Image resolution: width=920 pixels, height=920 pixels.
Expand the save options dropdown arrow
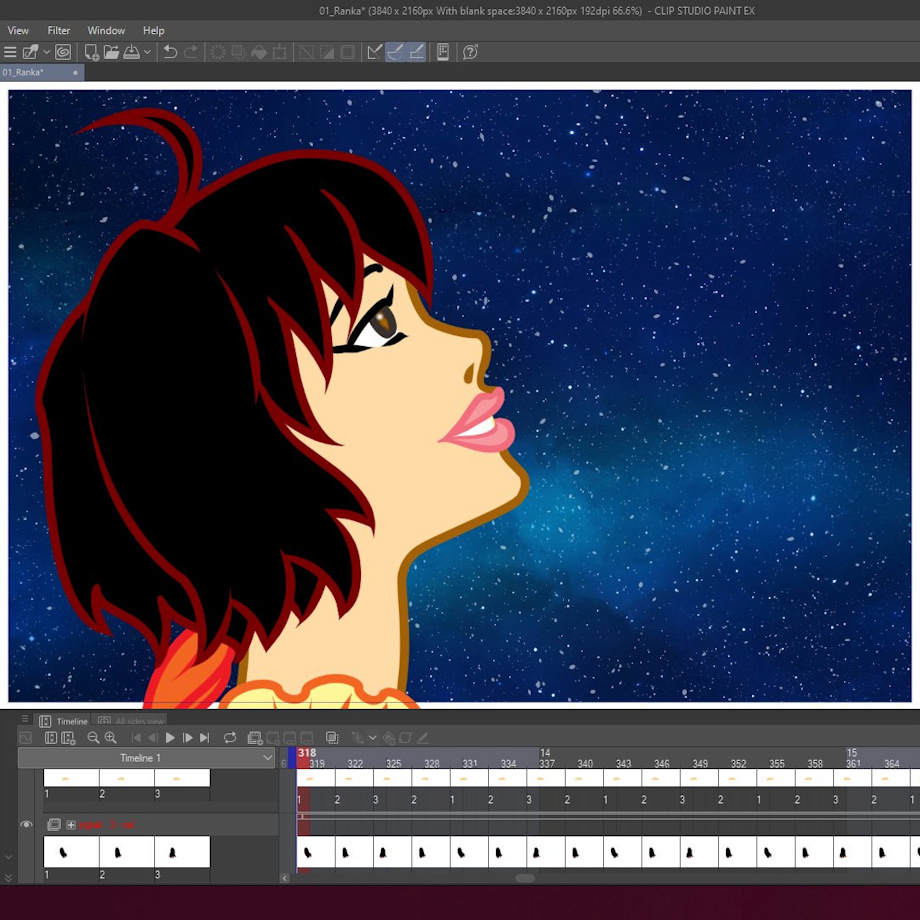click(148, 52)
